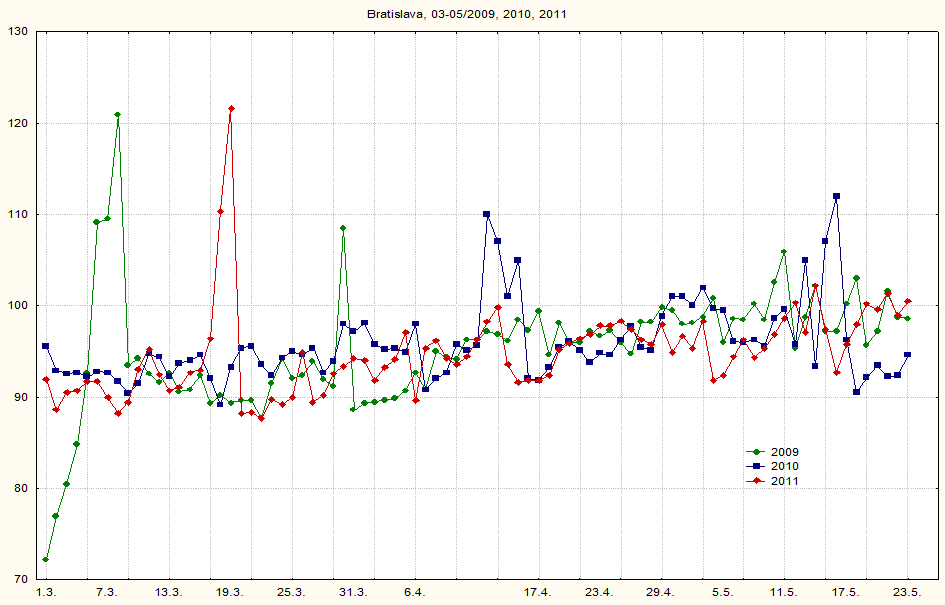This screenshot has height=605, width=945.
Task: Click the lowest green point at 1.3.
Action: pyautogui.click(x=46, y=559)
